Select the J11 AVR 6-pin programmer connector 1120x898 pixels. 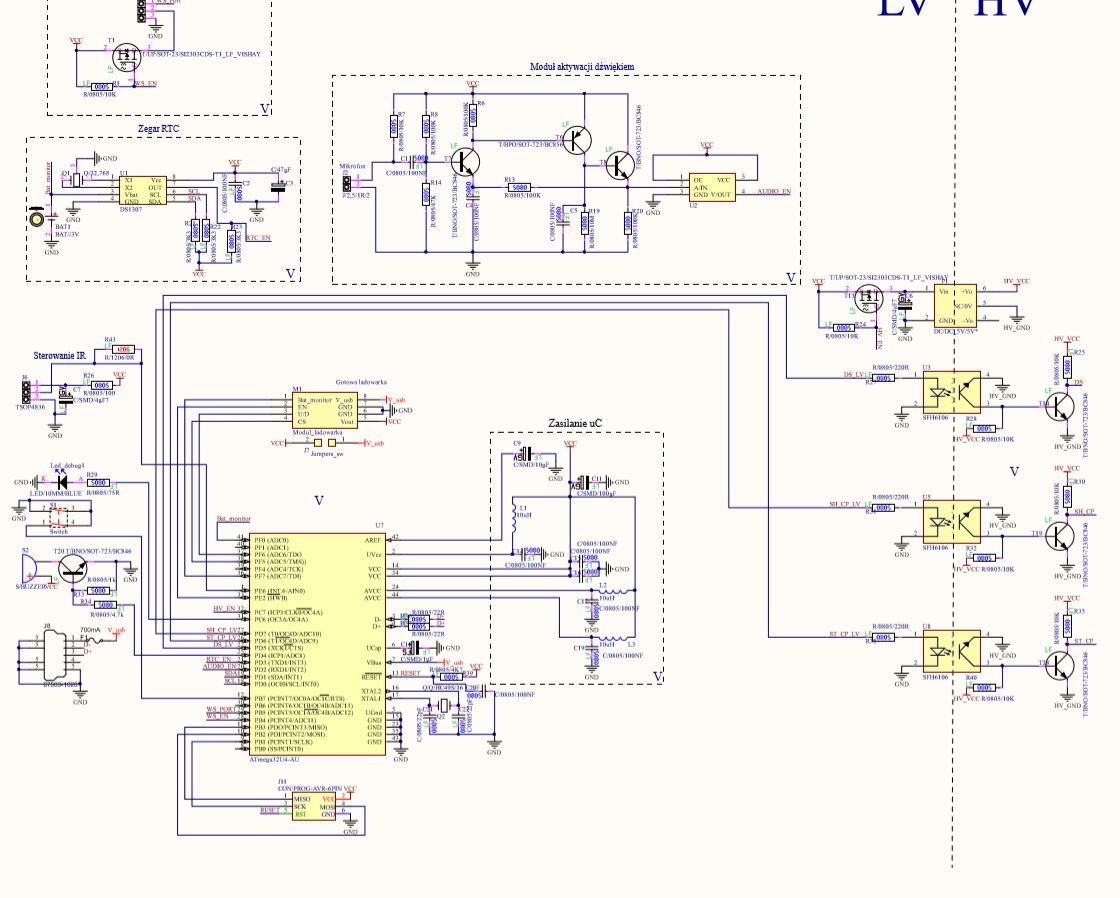[x=314, y=807]
